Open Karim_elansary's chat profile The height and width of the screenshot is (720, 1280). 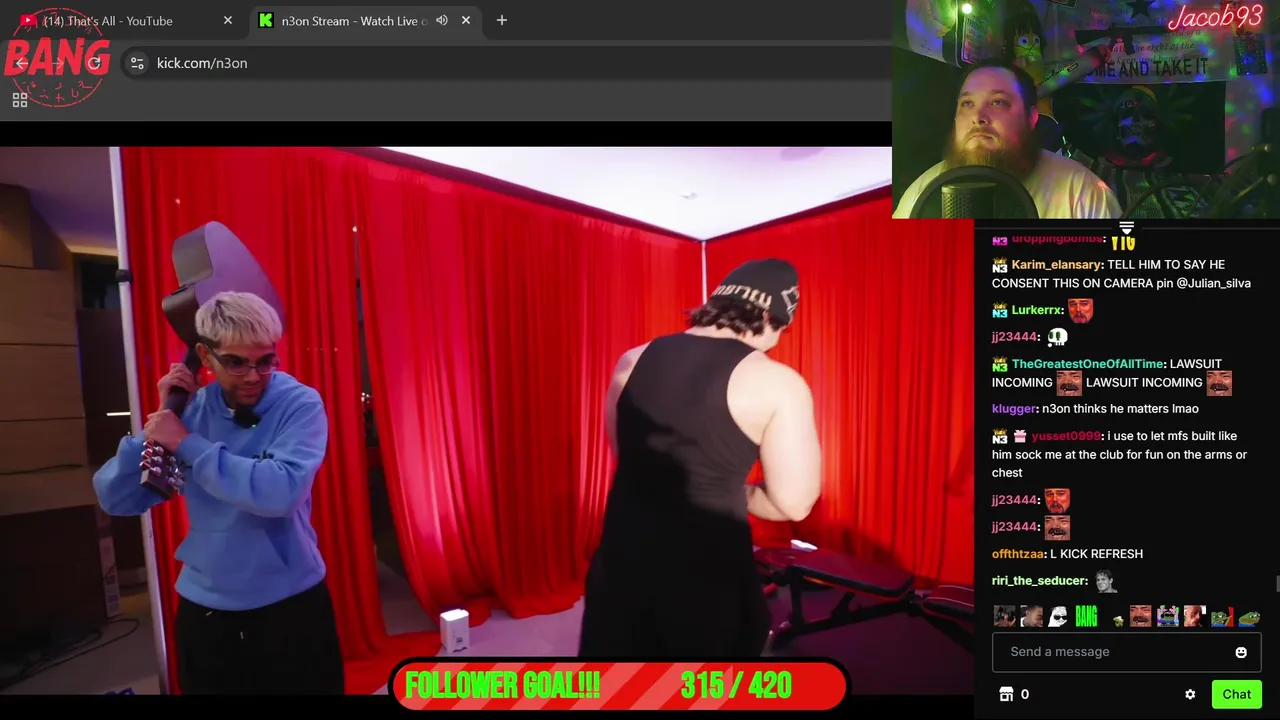click(1056, 265)
